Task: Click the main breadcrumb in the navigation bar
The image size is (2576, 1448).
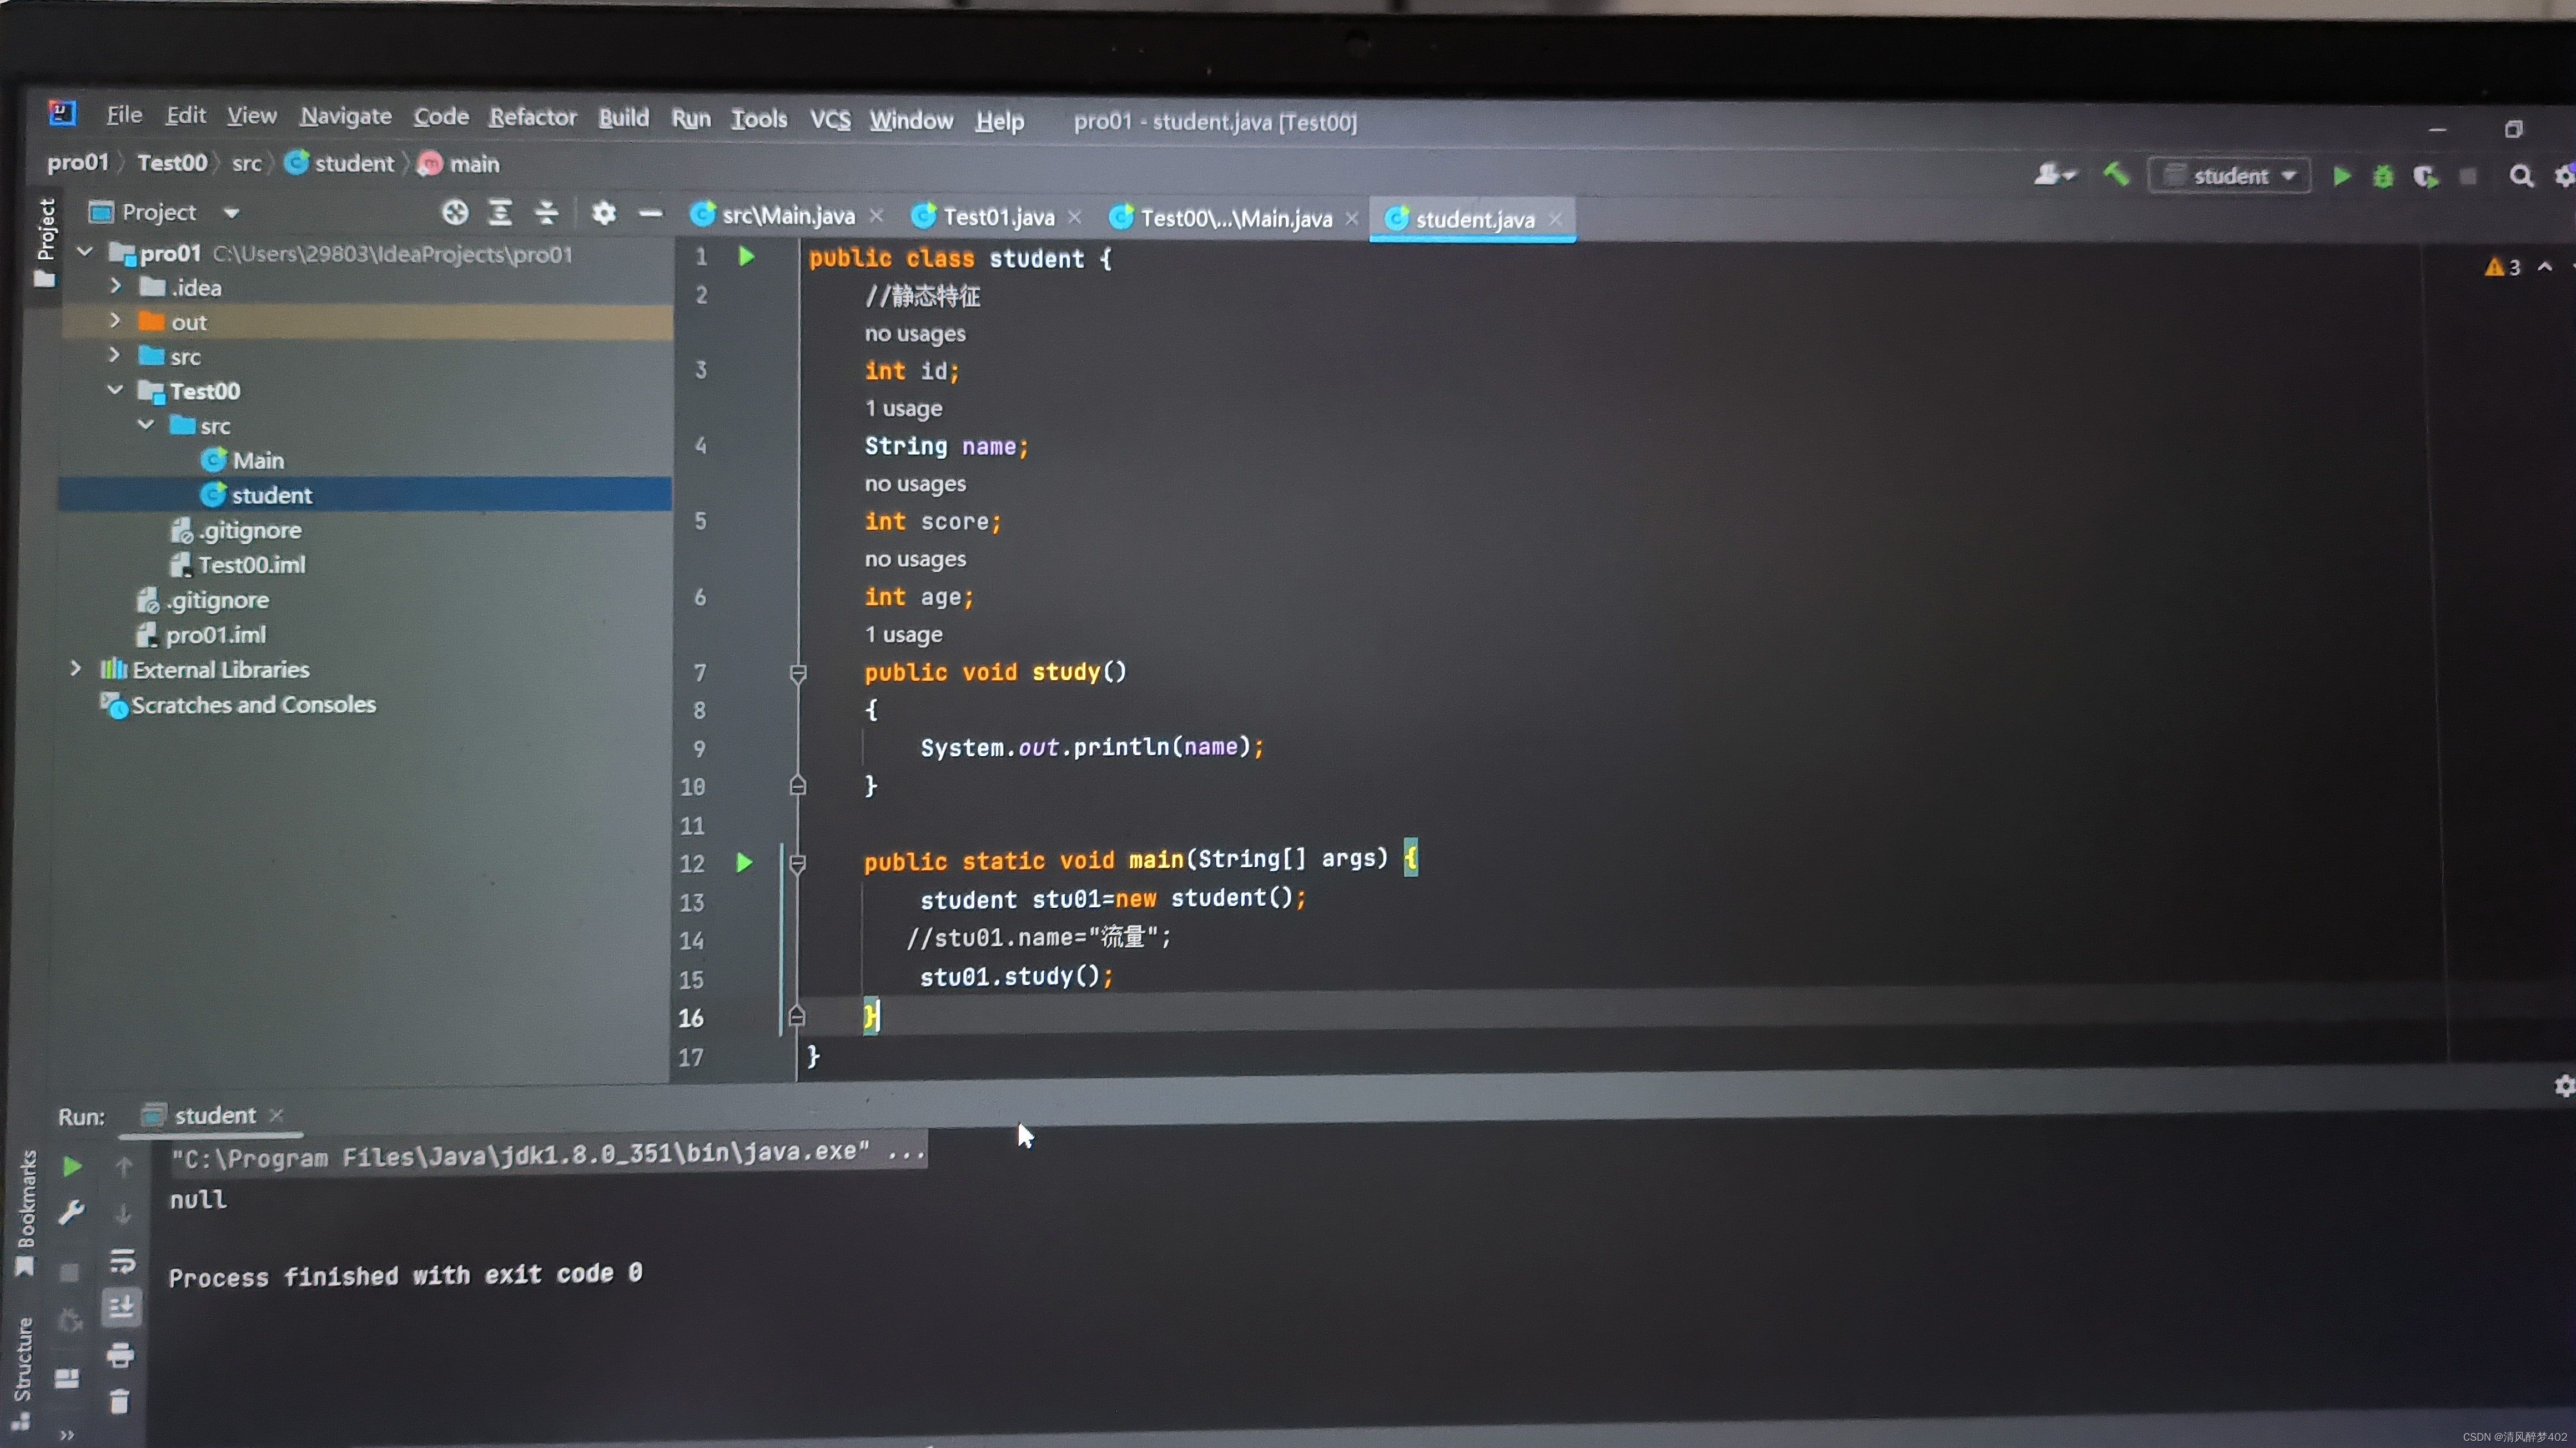Action: tap(474, 164)
